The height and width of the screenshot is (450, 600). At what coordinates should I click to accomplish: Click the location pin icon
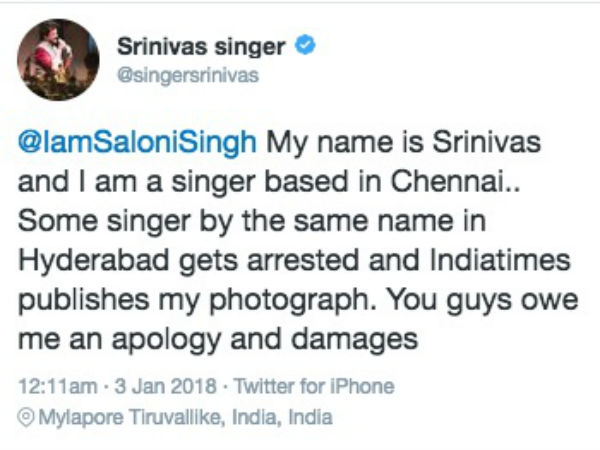26,418
